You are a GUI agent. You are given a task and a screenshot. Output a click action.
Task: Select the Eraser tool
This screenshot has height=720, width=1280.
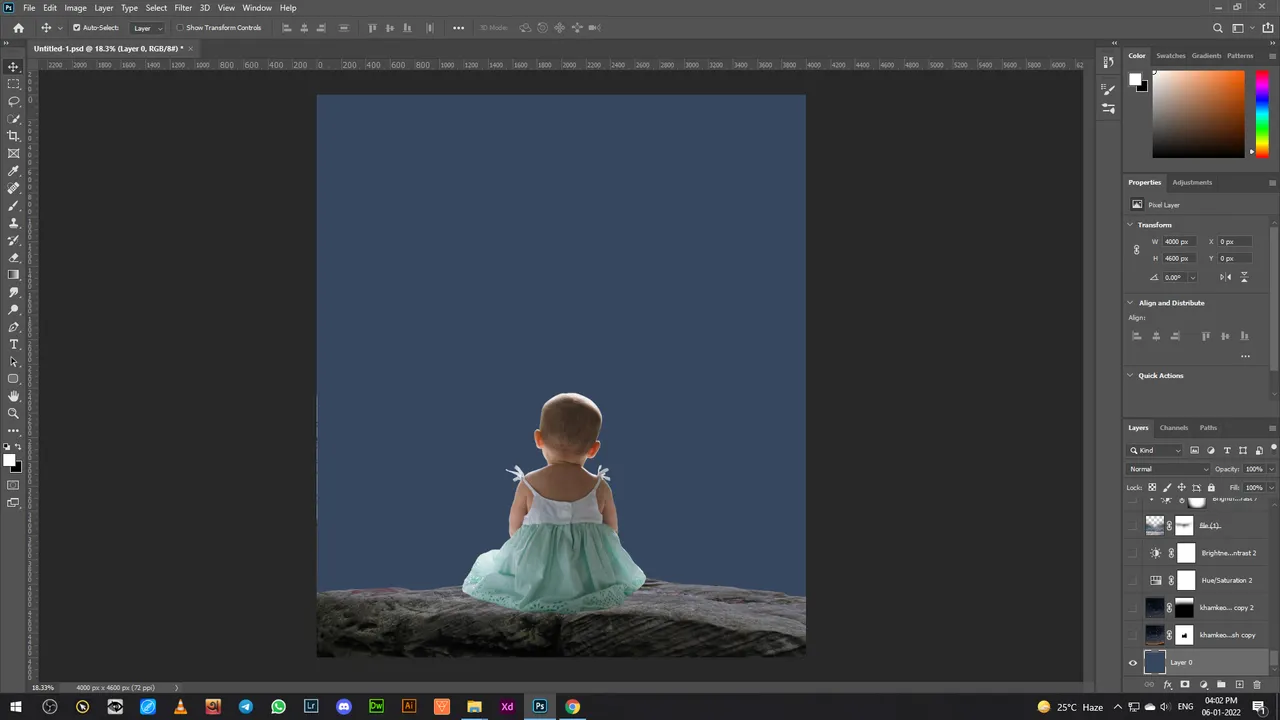[13, 257]
